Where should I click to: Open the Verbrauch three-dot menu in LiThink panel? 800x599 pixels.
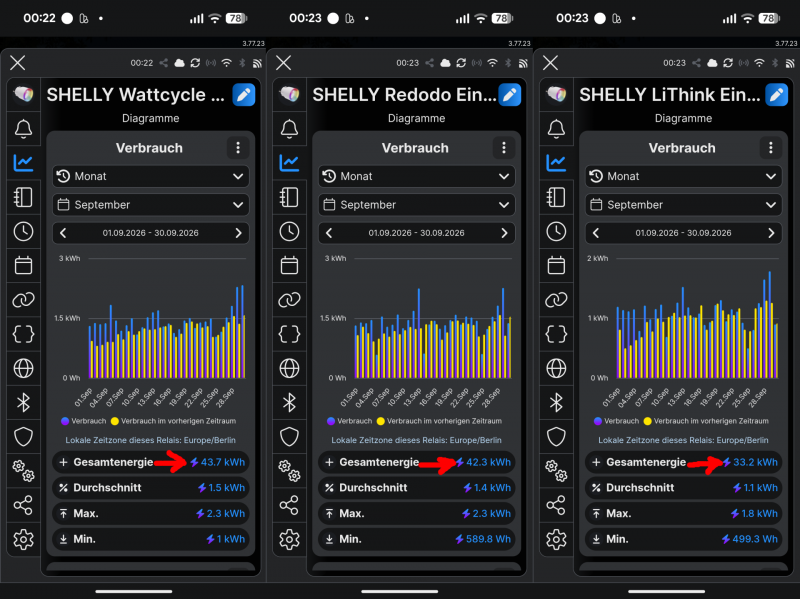pos(770,148)
